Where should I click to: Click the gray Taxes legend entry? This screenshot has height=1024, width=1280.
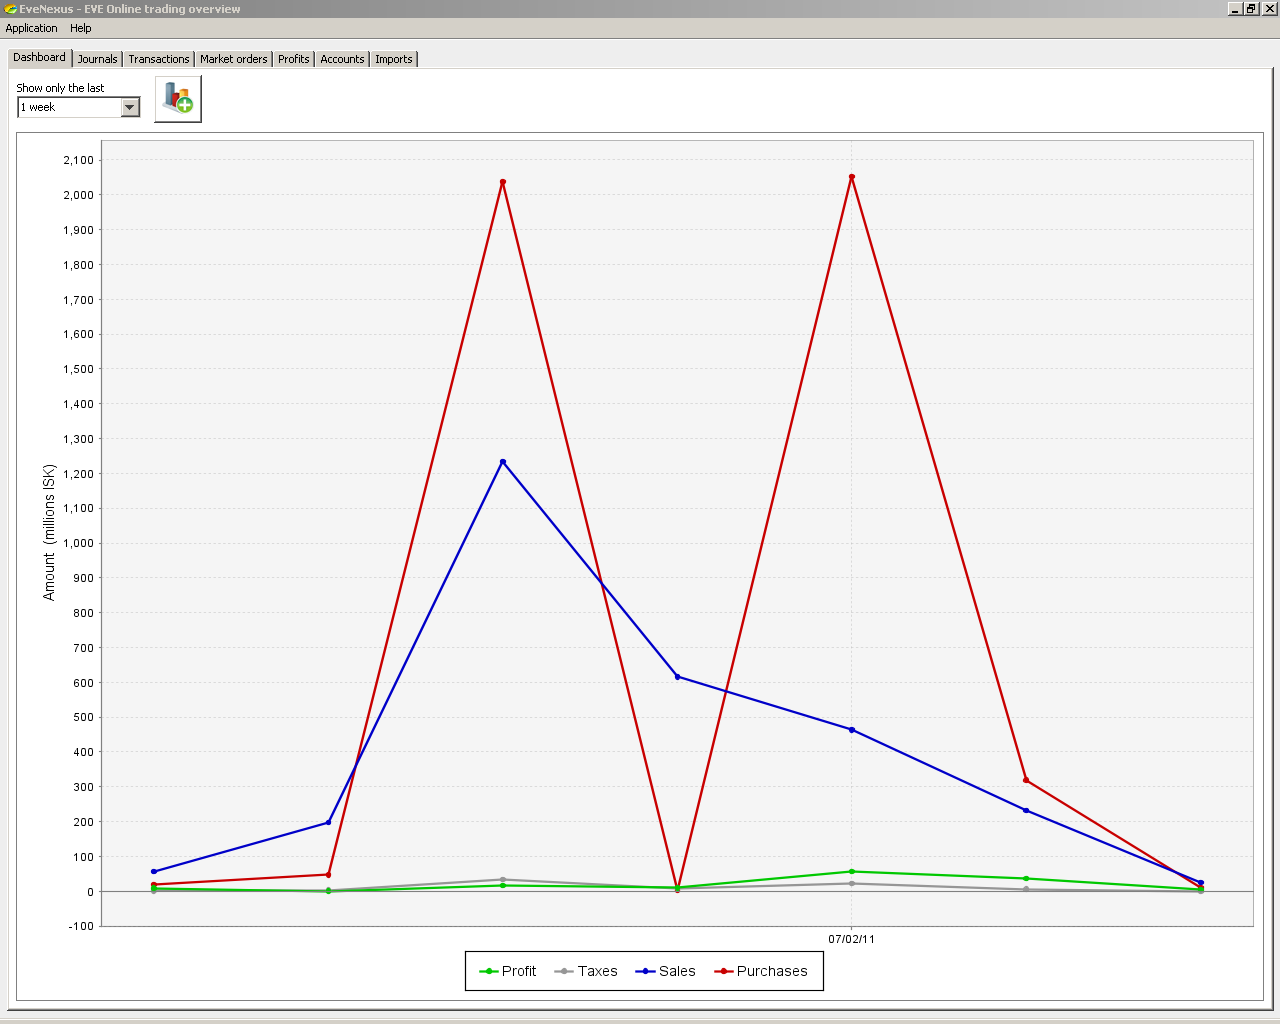(586, 971)
